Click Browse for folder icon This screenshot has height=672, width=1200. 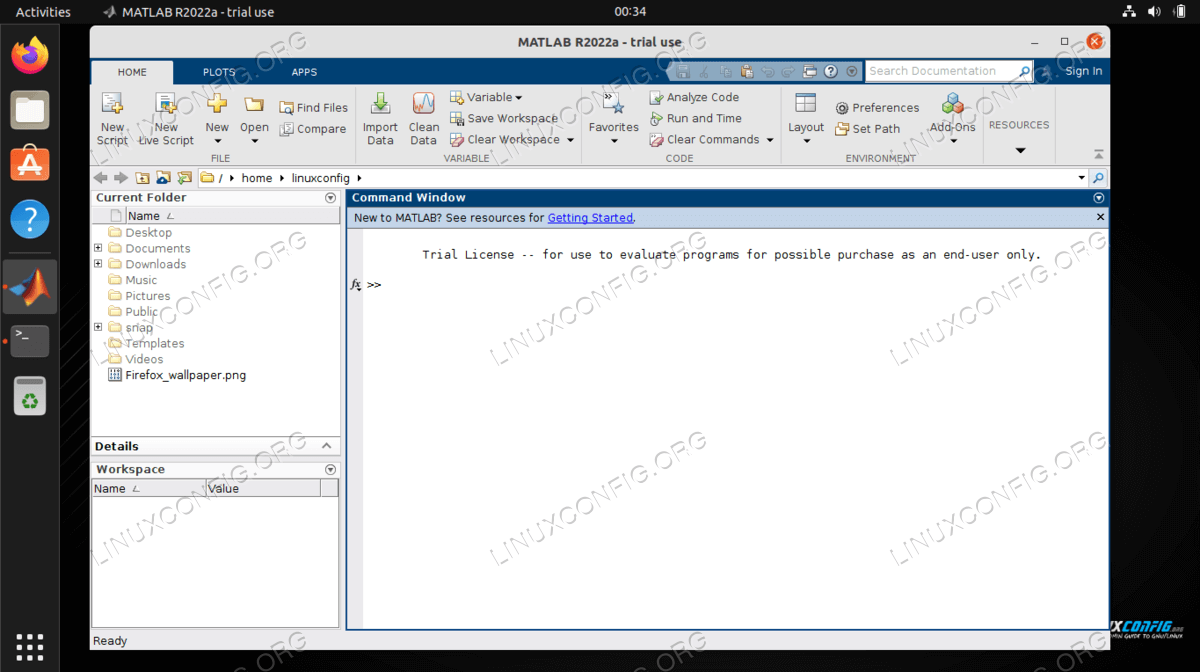pyautogui.click(x=163, y=178)
